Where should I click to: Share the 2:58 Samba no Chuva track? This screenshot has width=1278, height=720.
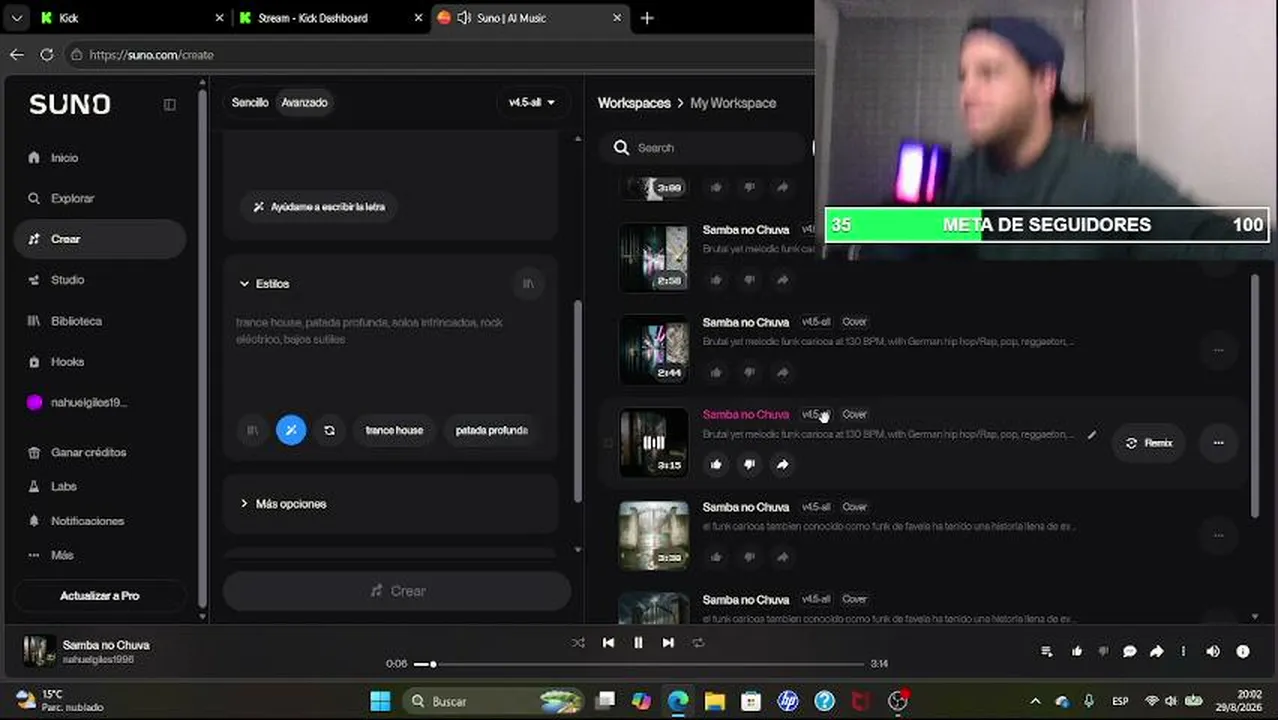782,280
